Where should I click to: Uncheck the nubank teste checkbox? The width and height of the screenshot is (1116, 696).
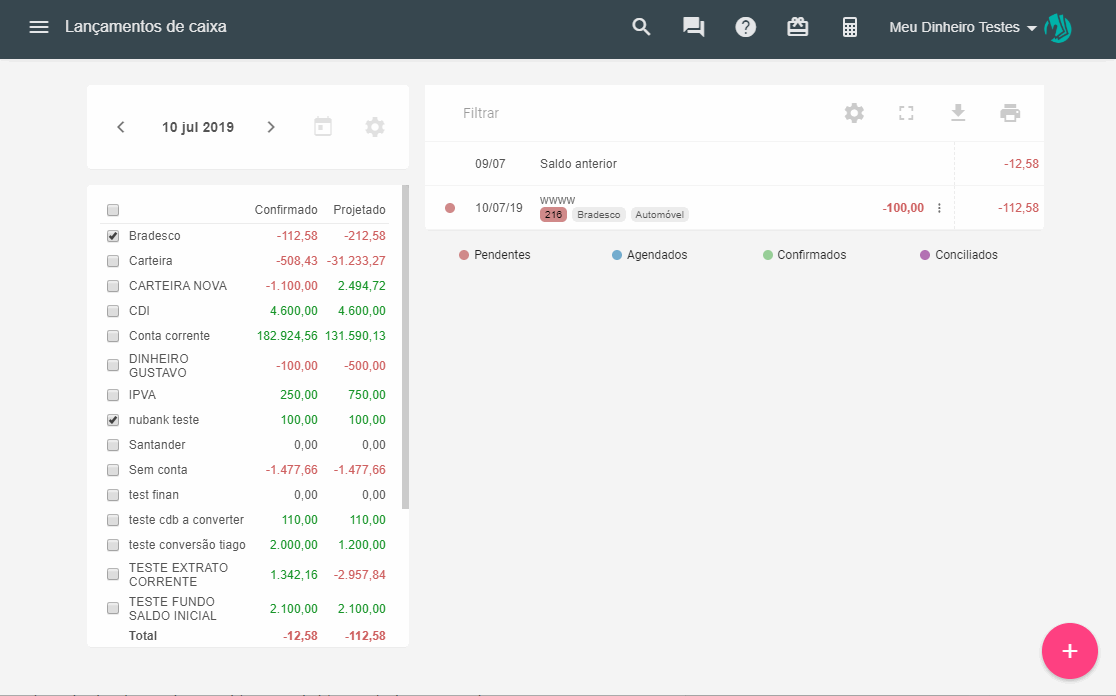(x=113, y=420)
